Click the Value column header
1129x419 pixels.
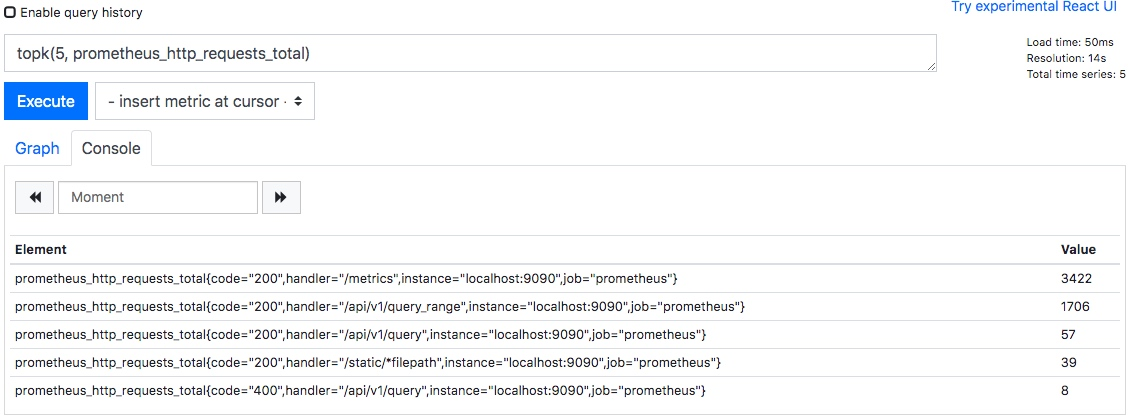click(1078, 249)
